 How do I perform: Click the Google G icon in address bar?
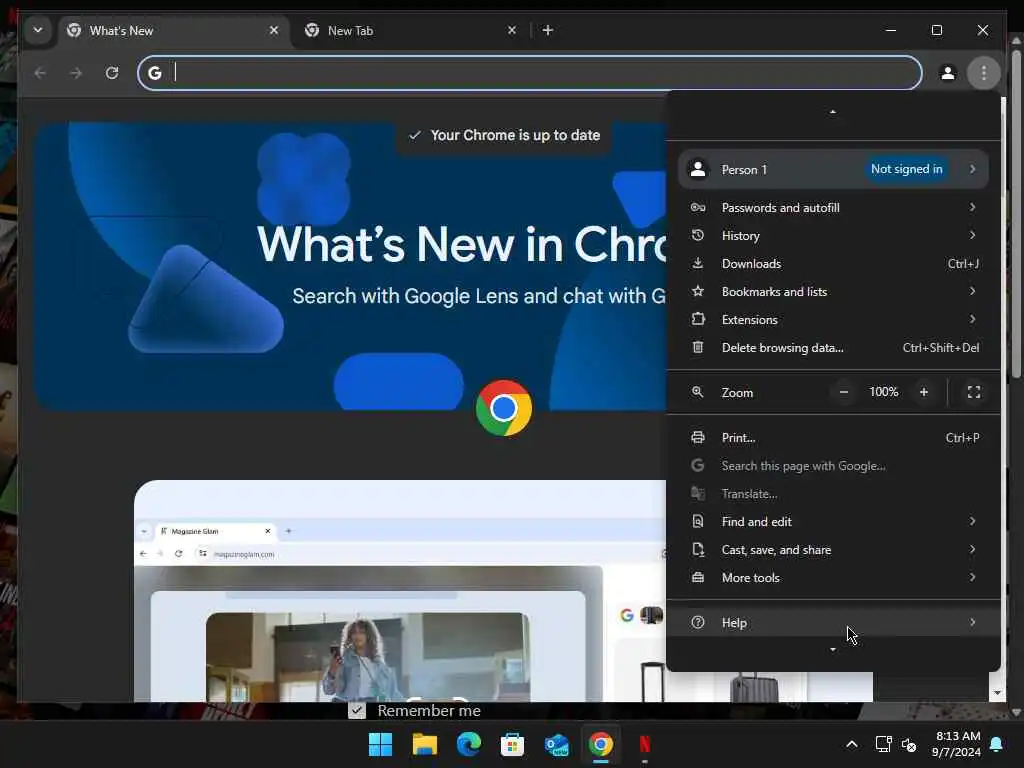click(155, 72)
